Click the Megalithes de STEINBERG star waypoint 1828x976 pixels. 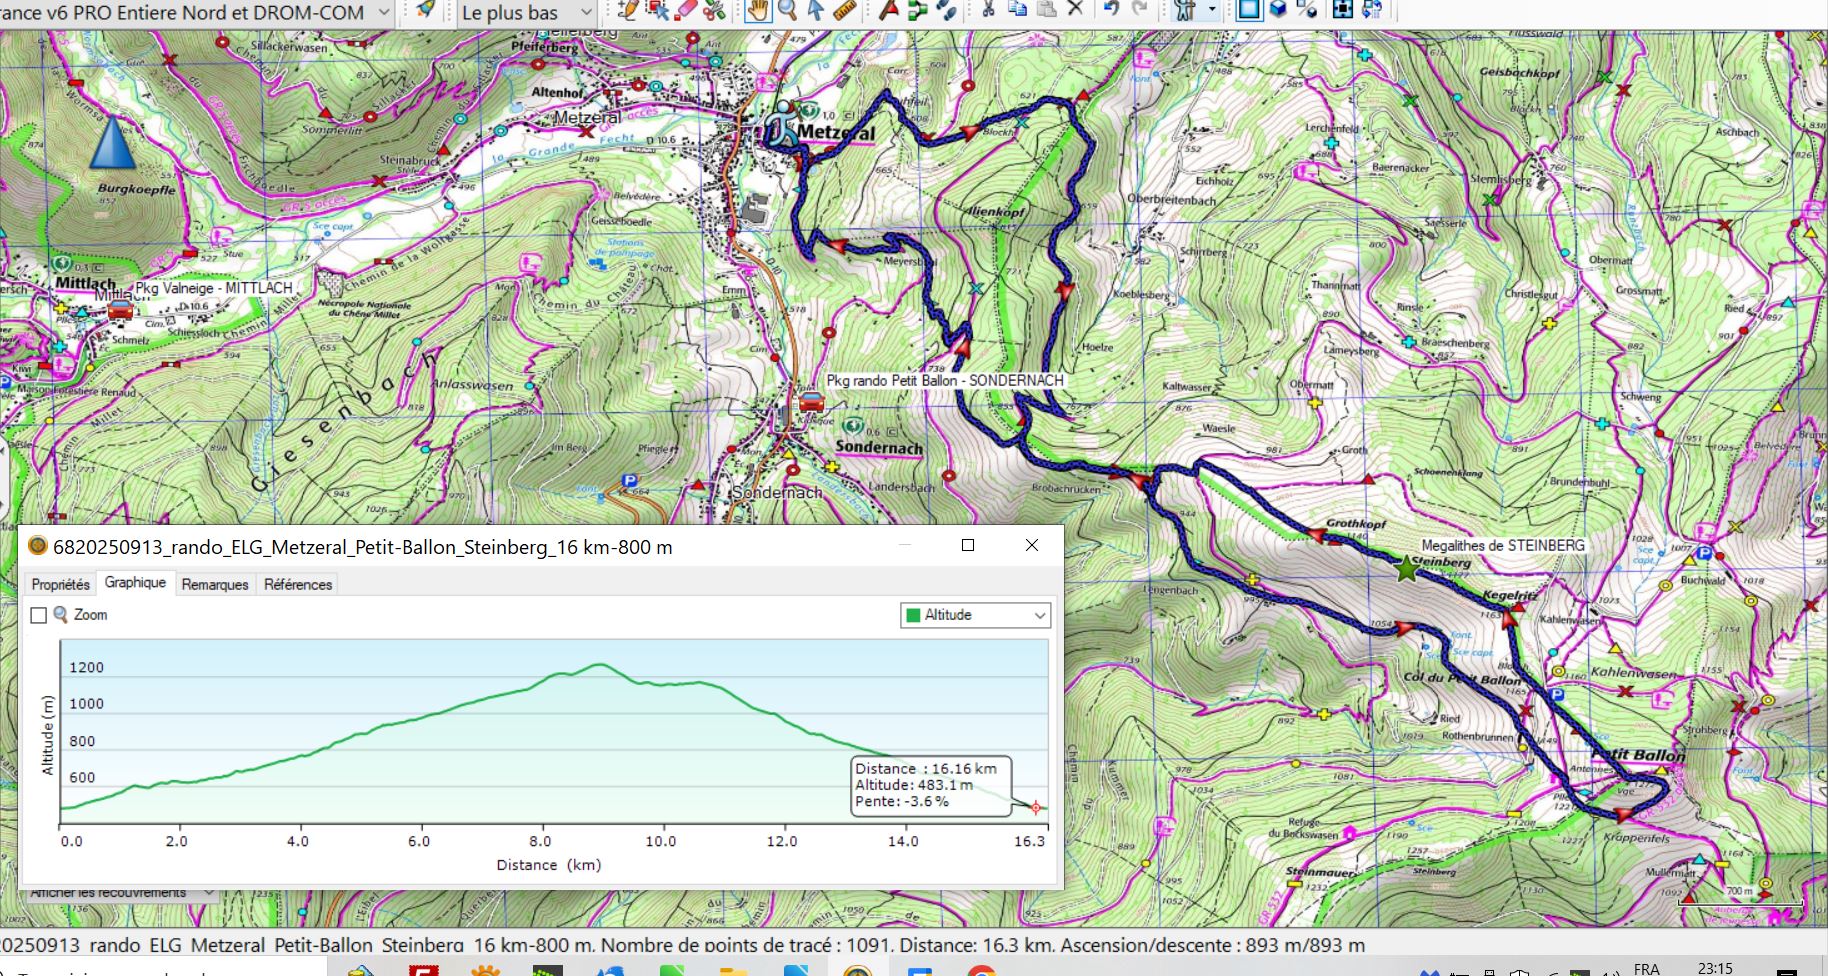point(1406,569)
